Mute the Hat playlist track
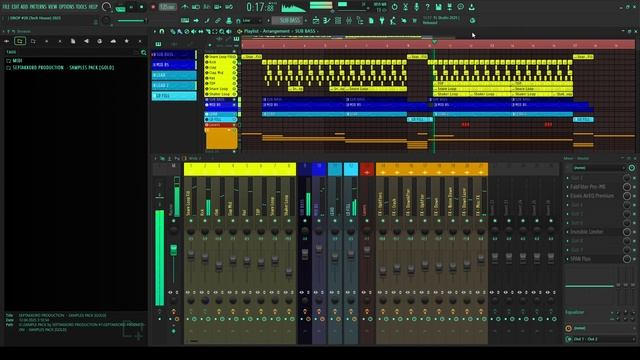Viewport: 640px width, 360px height. 234,78
